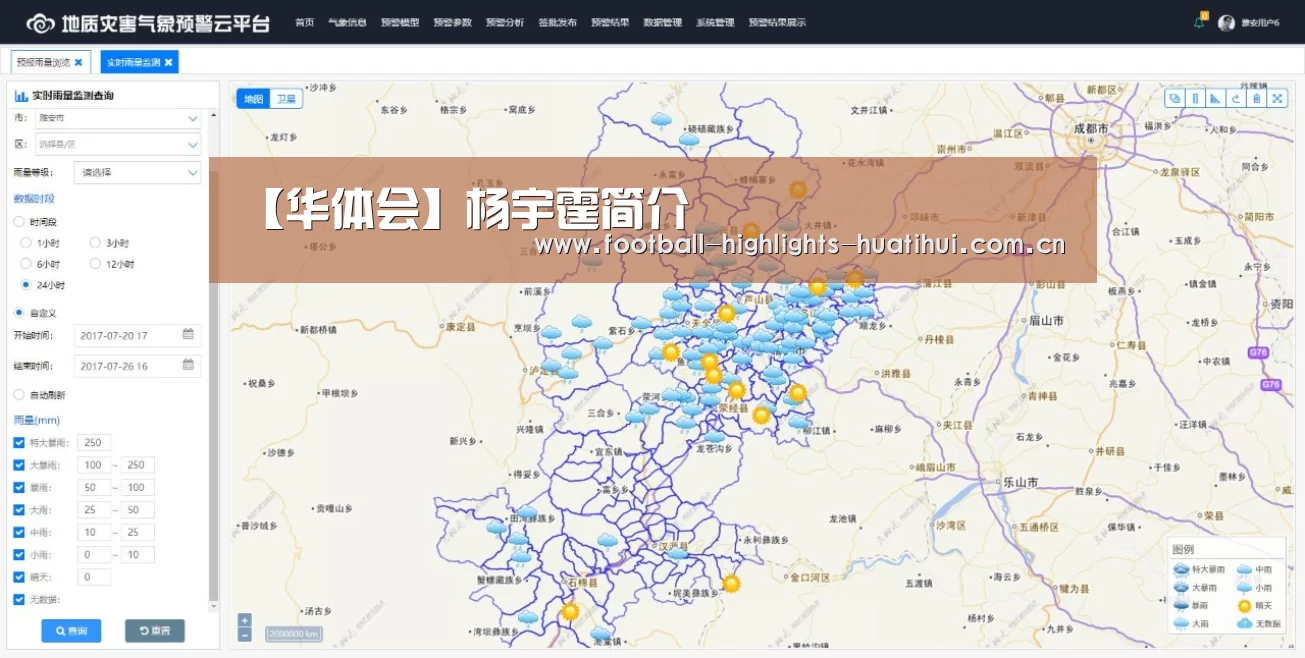Select the 1小时 radio option
Screen dimensions: 1305x658
click(x=27, y=242)
